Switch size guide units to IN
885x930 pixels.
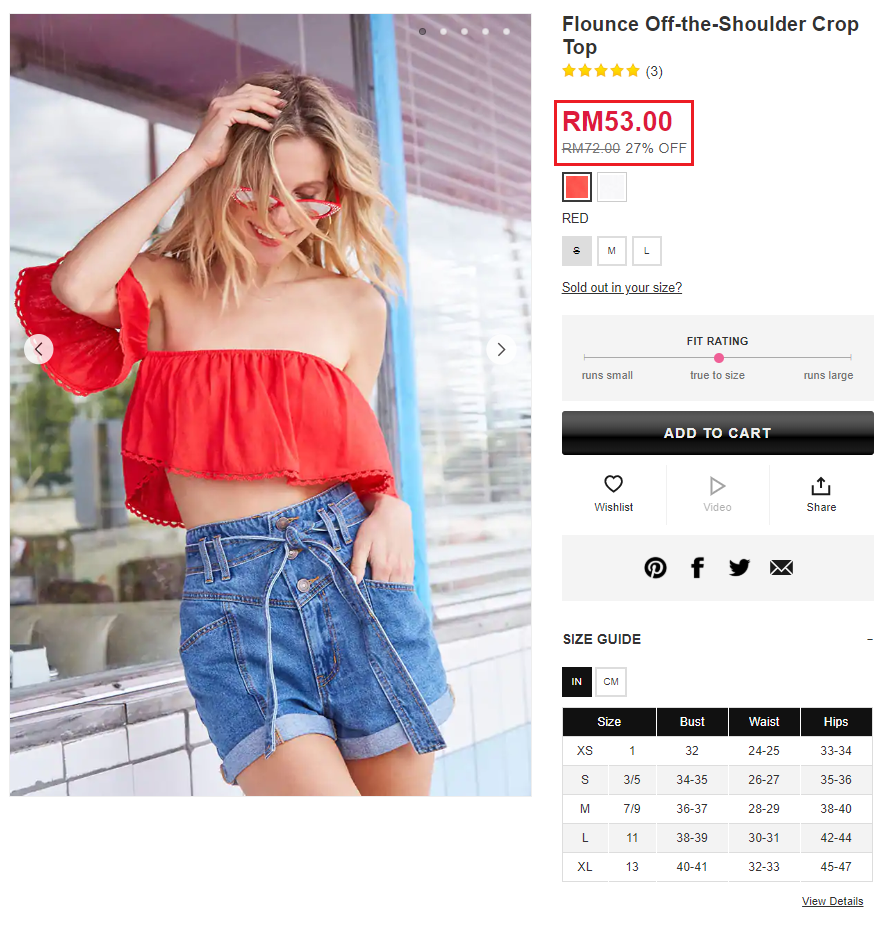pos(577,681)
